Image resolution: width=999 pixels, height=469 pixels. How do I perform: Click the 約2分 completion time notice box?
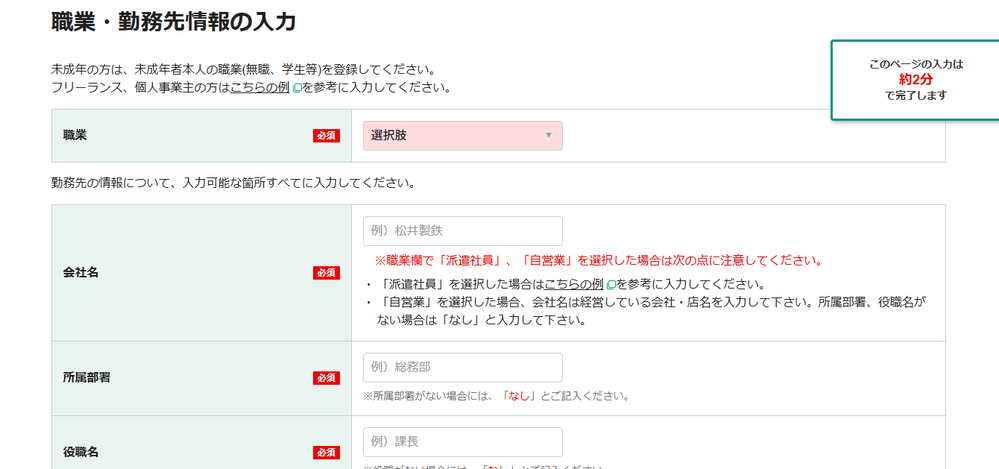[x=915, y=80]
